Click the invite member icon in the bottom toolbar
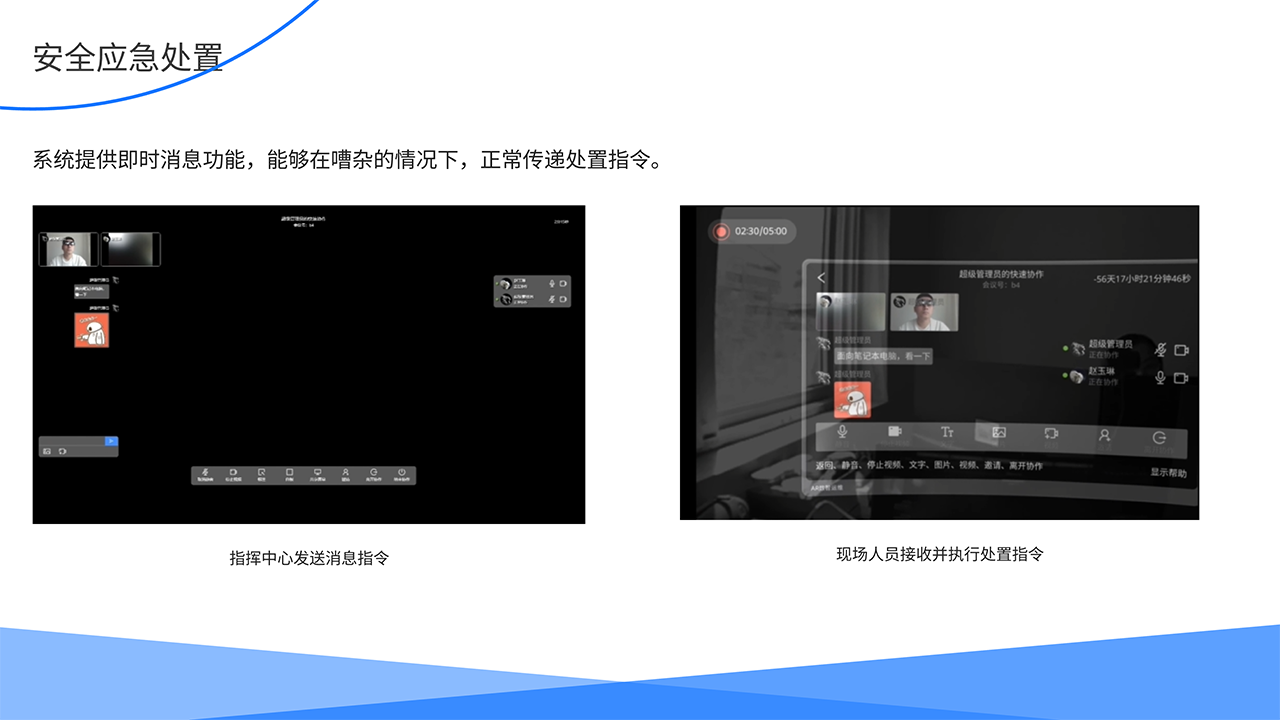 pos(346,472)
